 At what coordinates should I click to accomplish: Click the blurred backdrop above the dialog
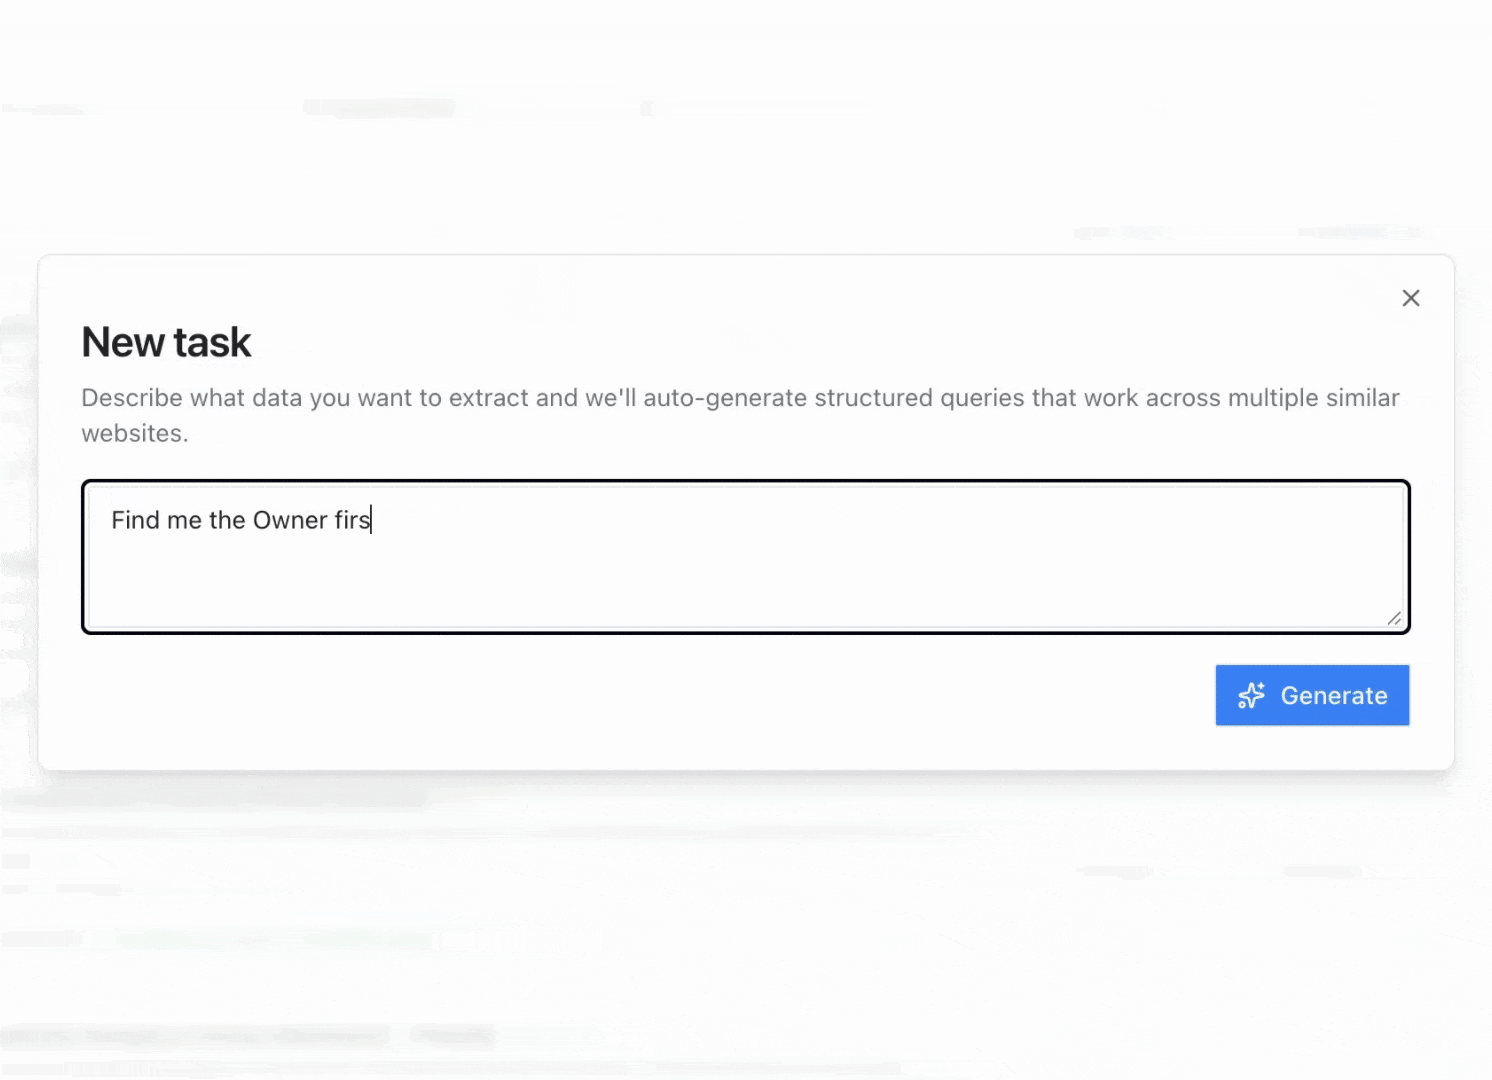click(745, 150)
